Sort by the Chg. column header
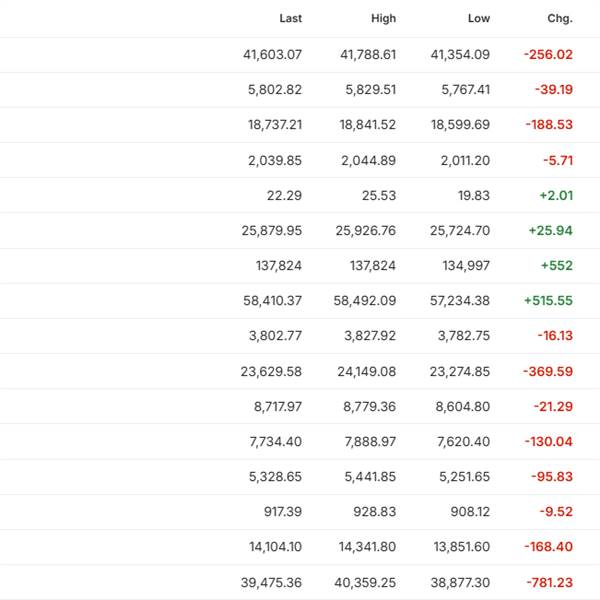 pos(560,18)
